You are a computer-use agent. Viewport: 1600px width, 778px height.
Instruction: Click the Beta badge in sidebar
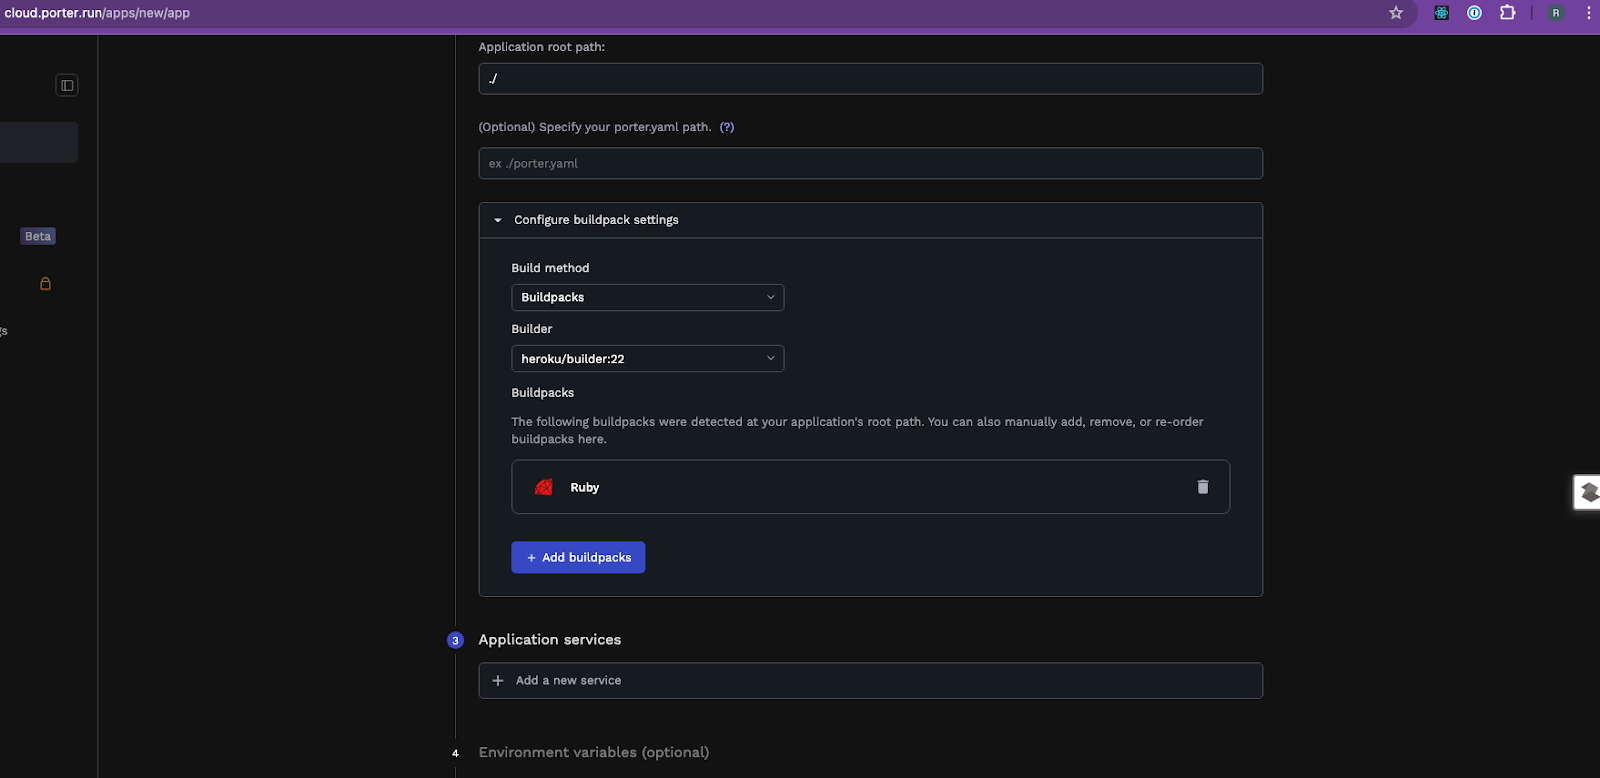point(38,236)
